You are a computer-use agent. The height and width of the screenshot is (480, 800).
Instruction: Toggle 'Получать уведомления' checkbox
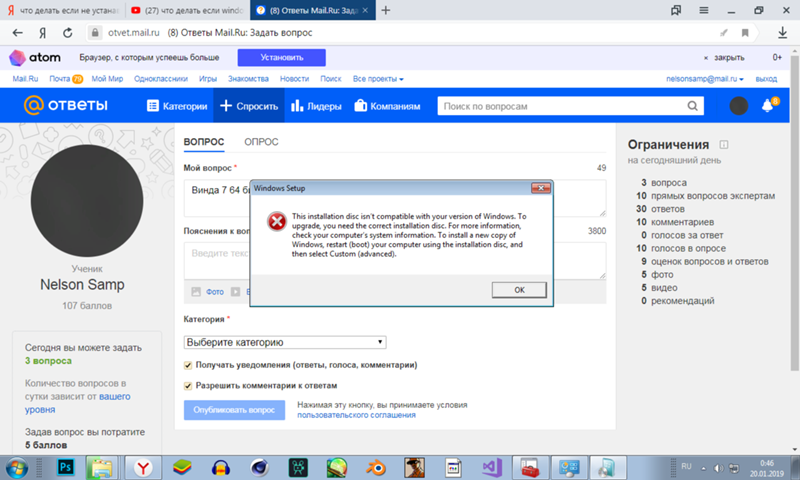click(188, 365)
